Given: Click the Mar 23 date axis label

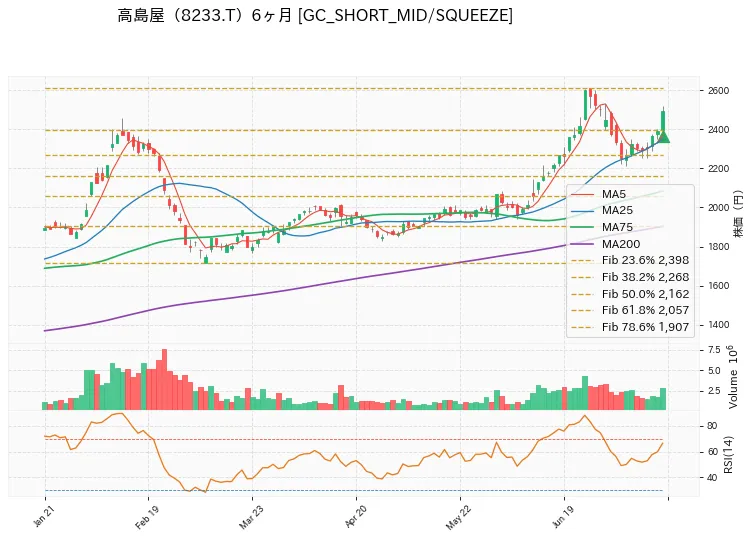Looking at the screenshot, I should pos(250,518).
